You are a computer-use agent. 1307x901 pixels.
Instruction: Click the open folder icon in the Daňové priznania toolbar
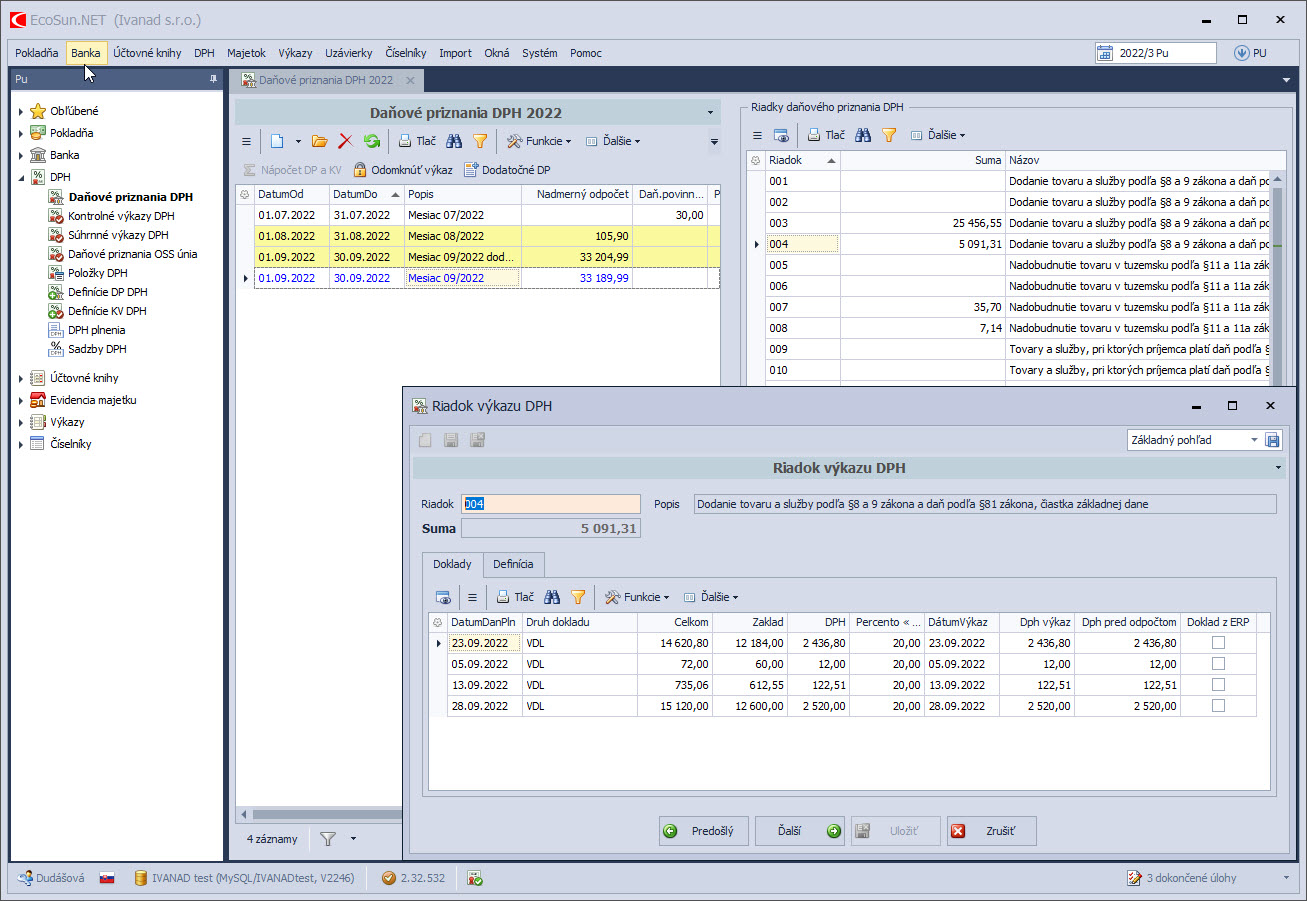pyautogui.click(x=320, y=142)
